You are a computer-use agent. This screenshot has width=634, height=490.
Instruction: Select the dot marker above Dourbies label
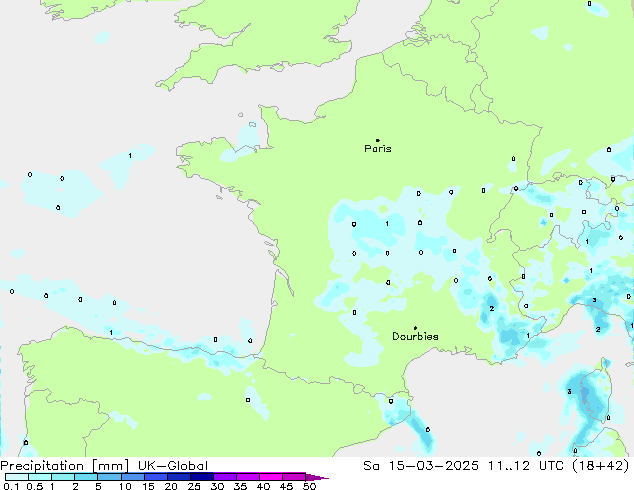coord(415,328)
